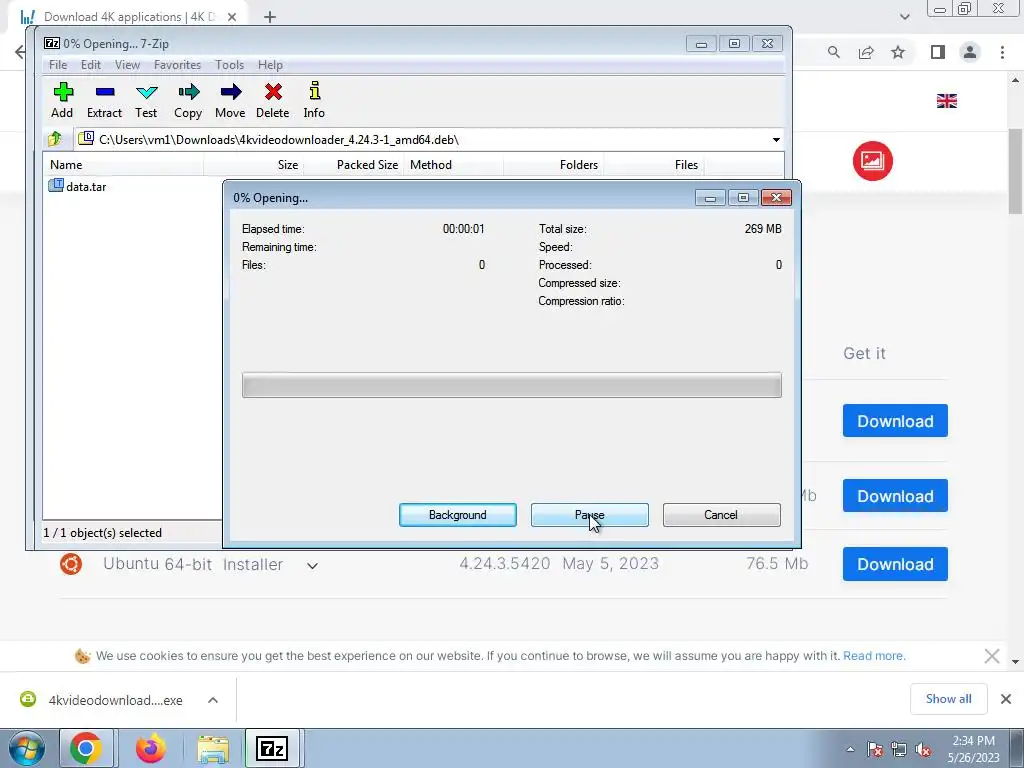Open the Windows Start menu
This screenshot has width=1024, height=768.
(x=25, y=749)
